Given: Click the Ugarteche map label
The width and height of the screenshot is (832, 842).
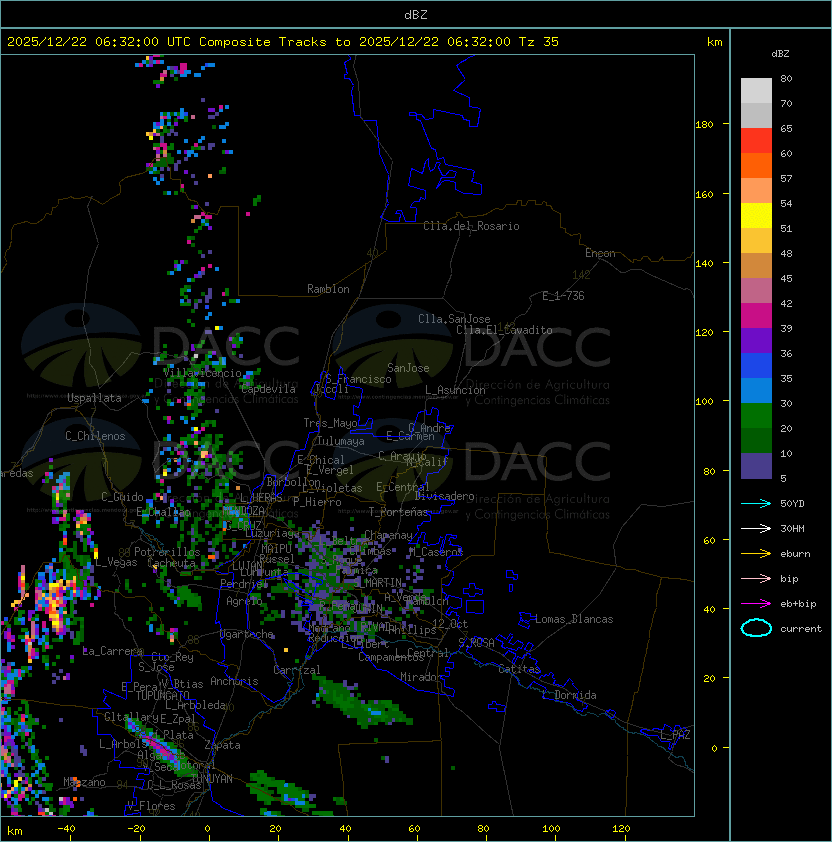Looking at the screenshot, I should (247, 634).
